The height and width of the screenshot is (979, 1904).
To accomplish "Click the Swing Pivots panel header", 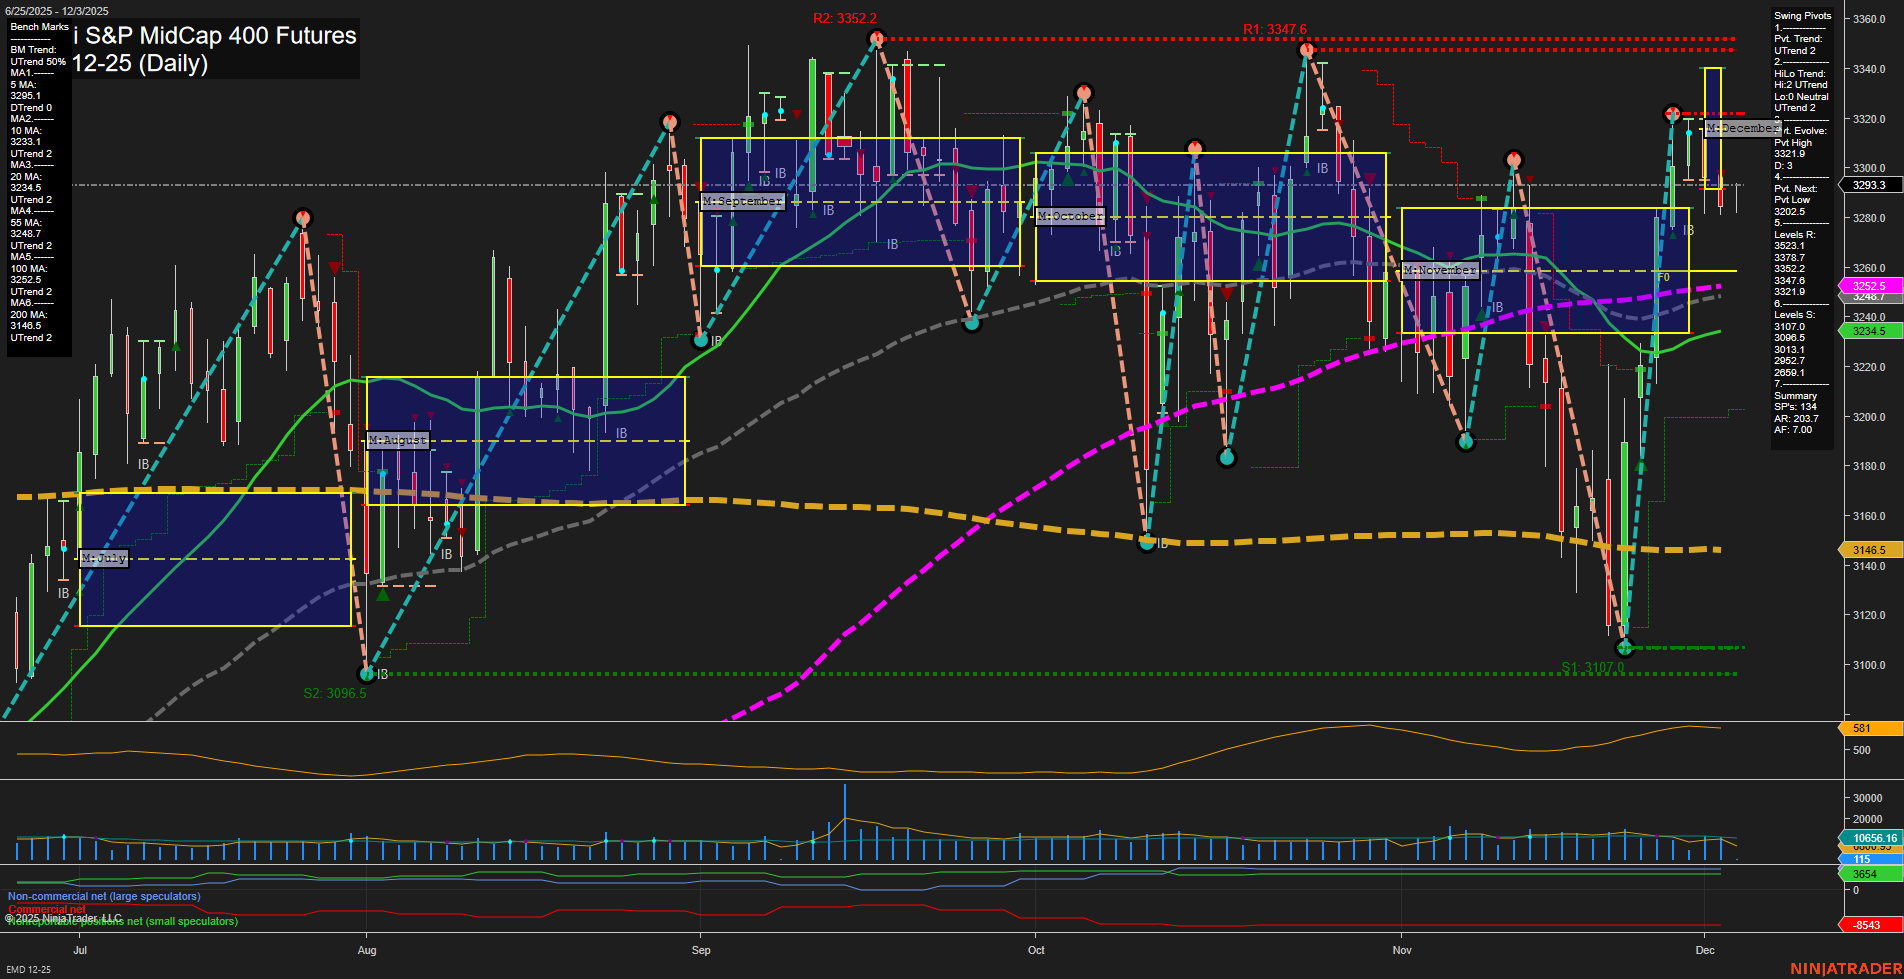I will click(x=1801, y=16).
